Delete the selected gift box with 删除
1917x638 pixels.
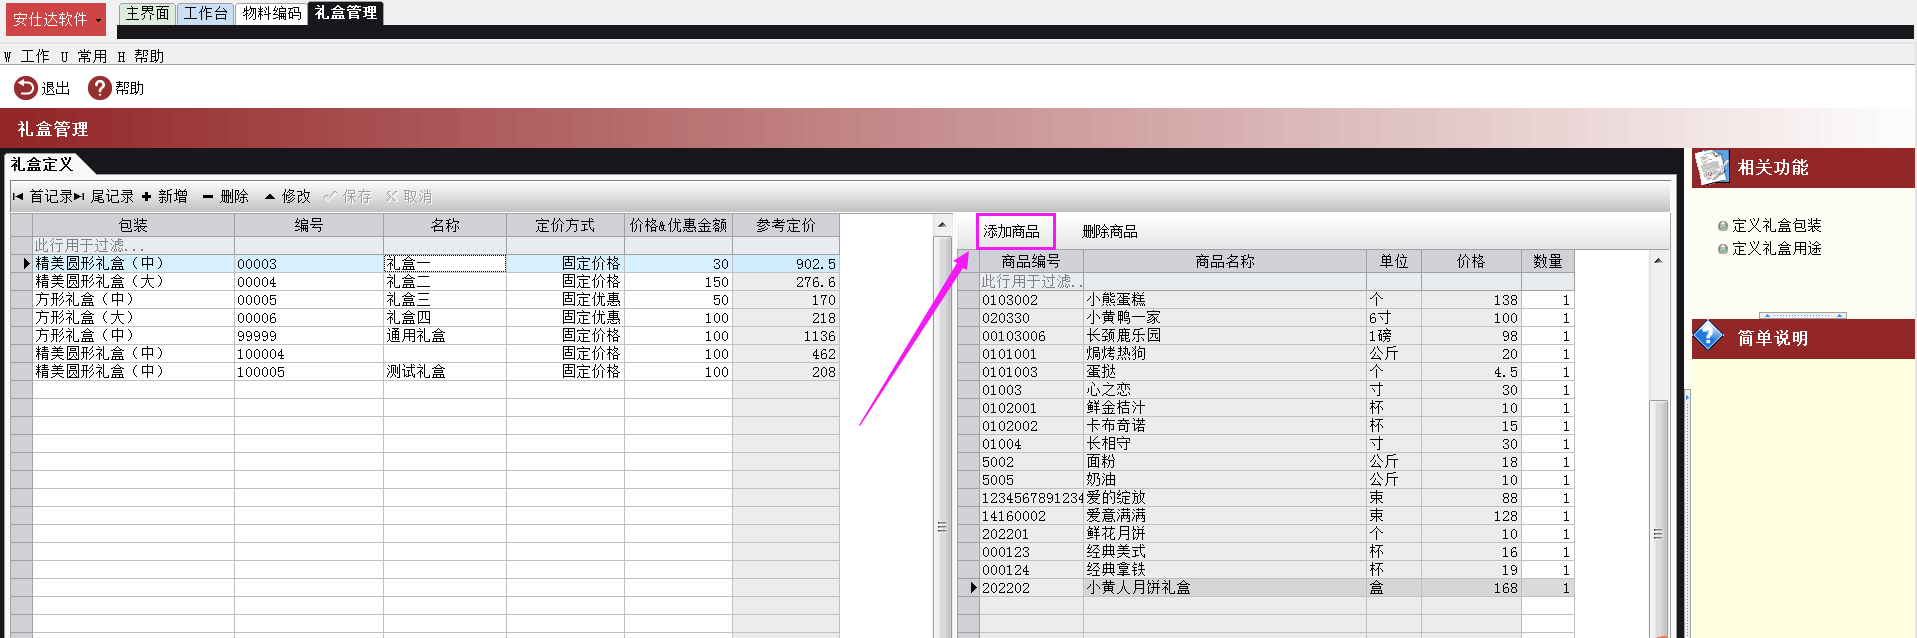click(x=226, y=196)
